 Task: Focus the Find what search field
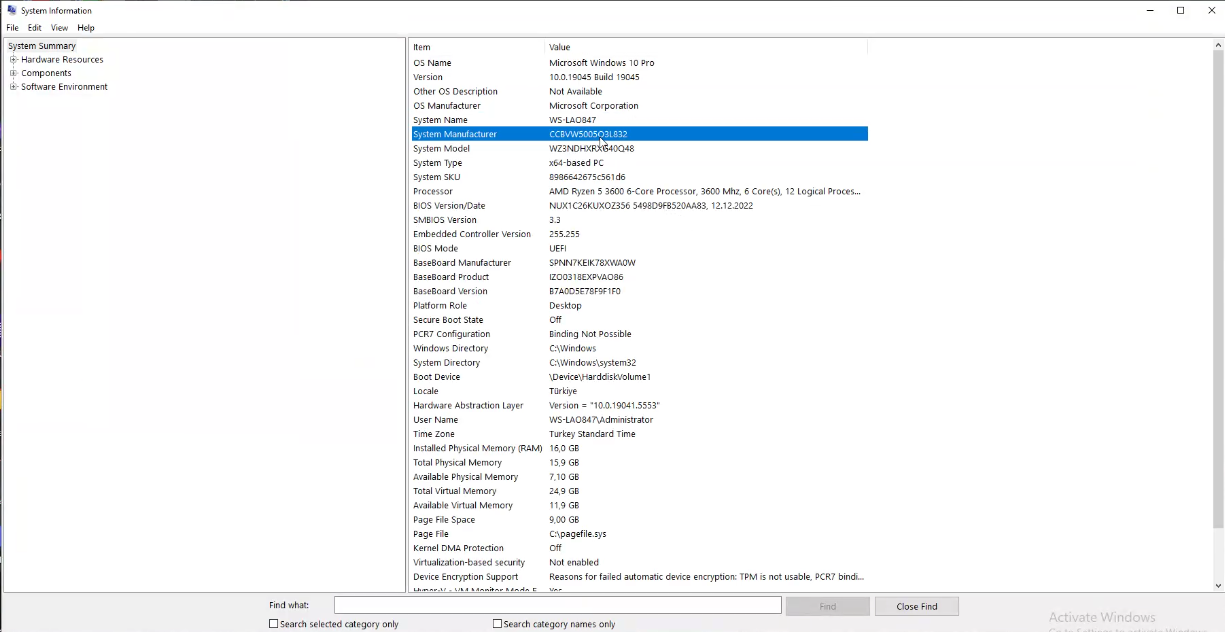(558, 605)
